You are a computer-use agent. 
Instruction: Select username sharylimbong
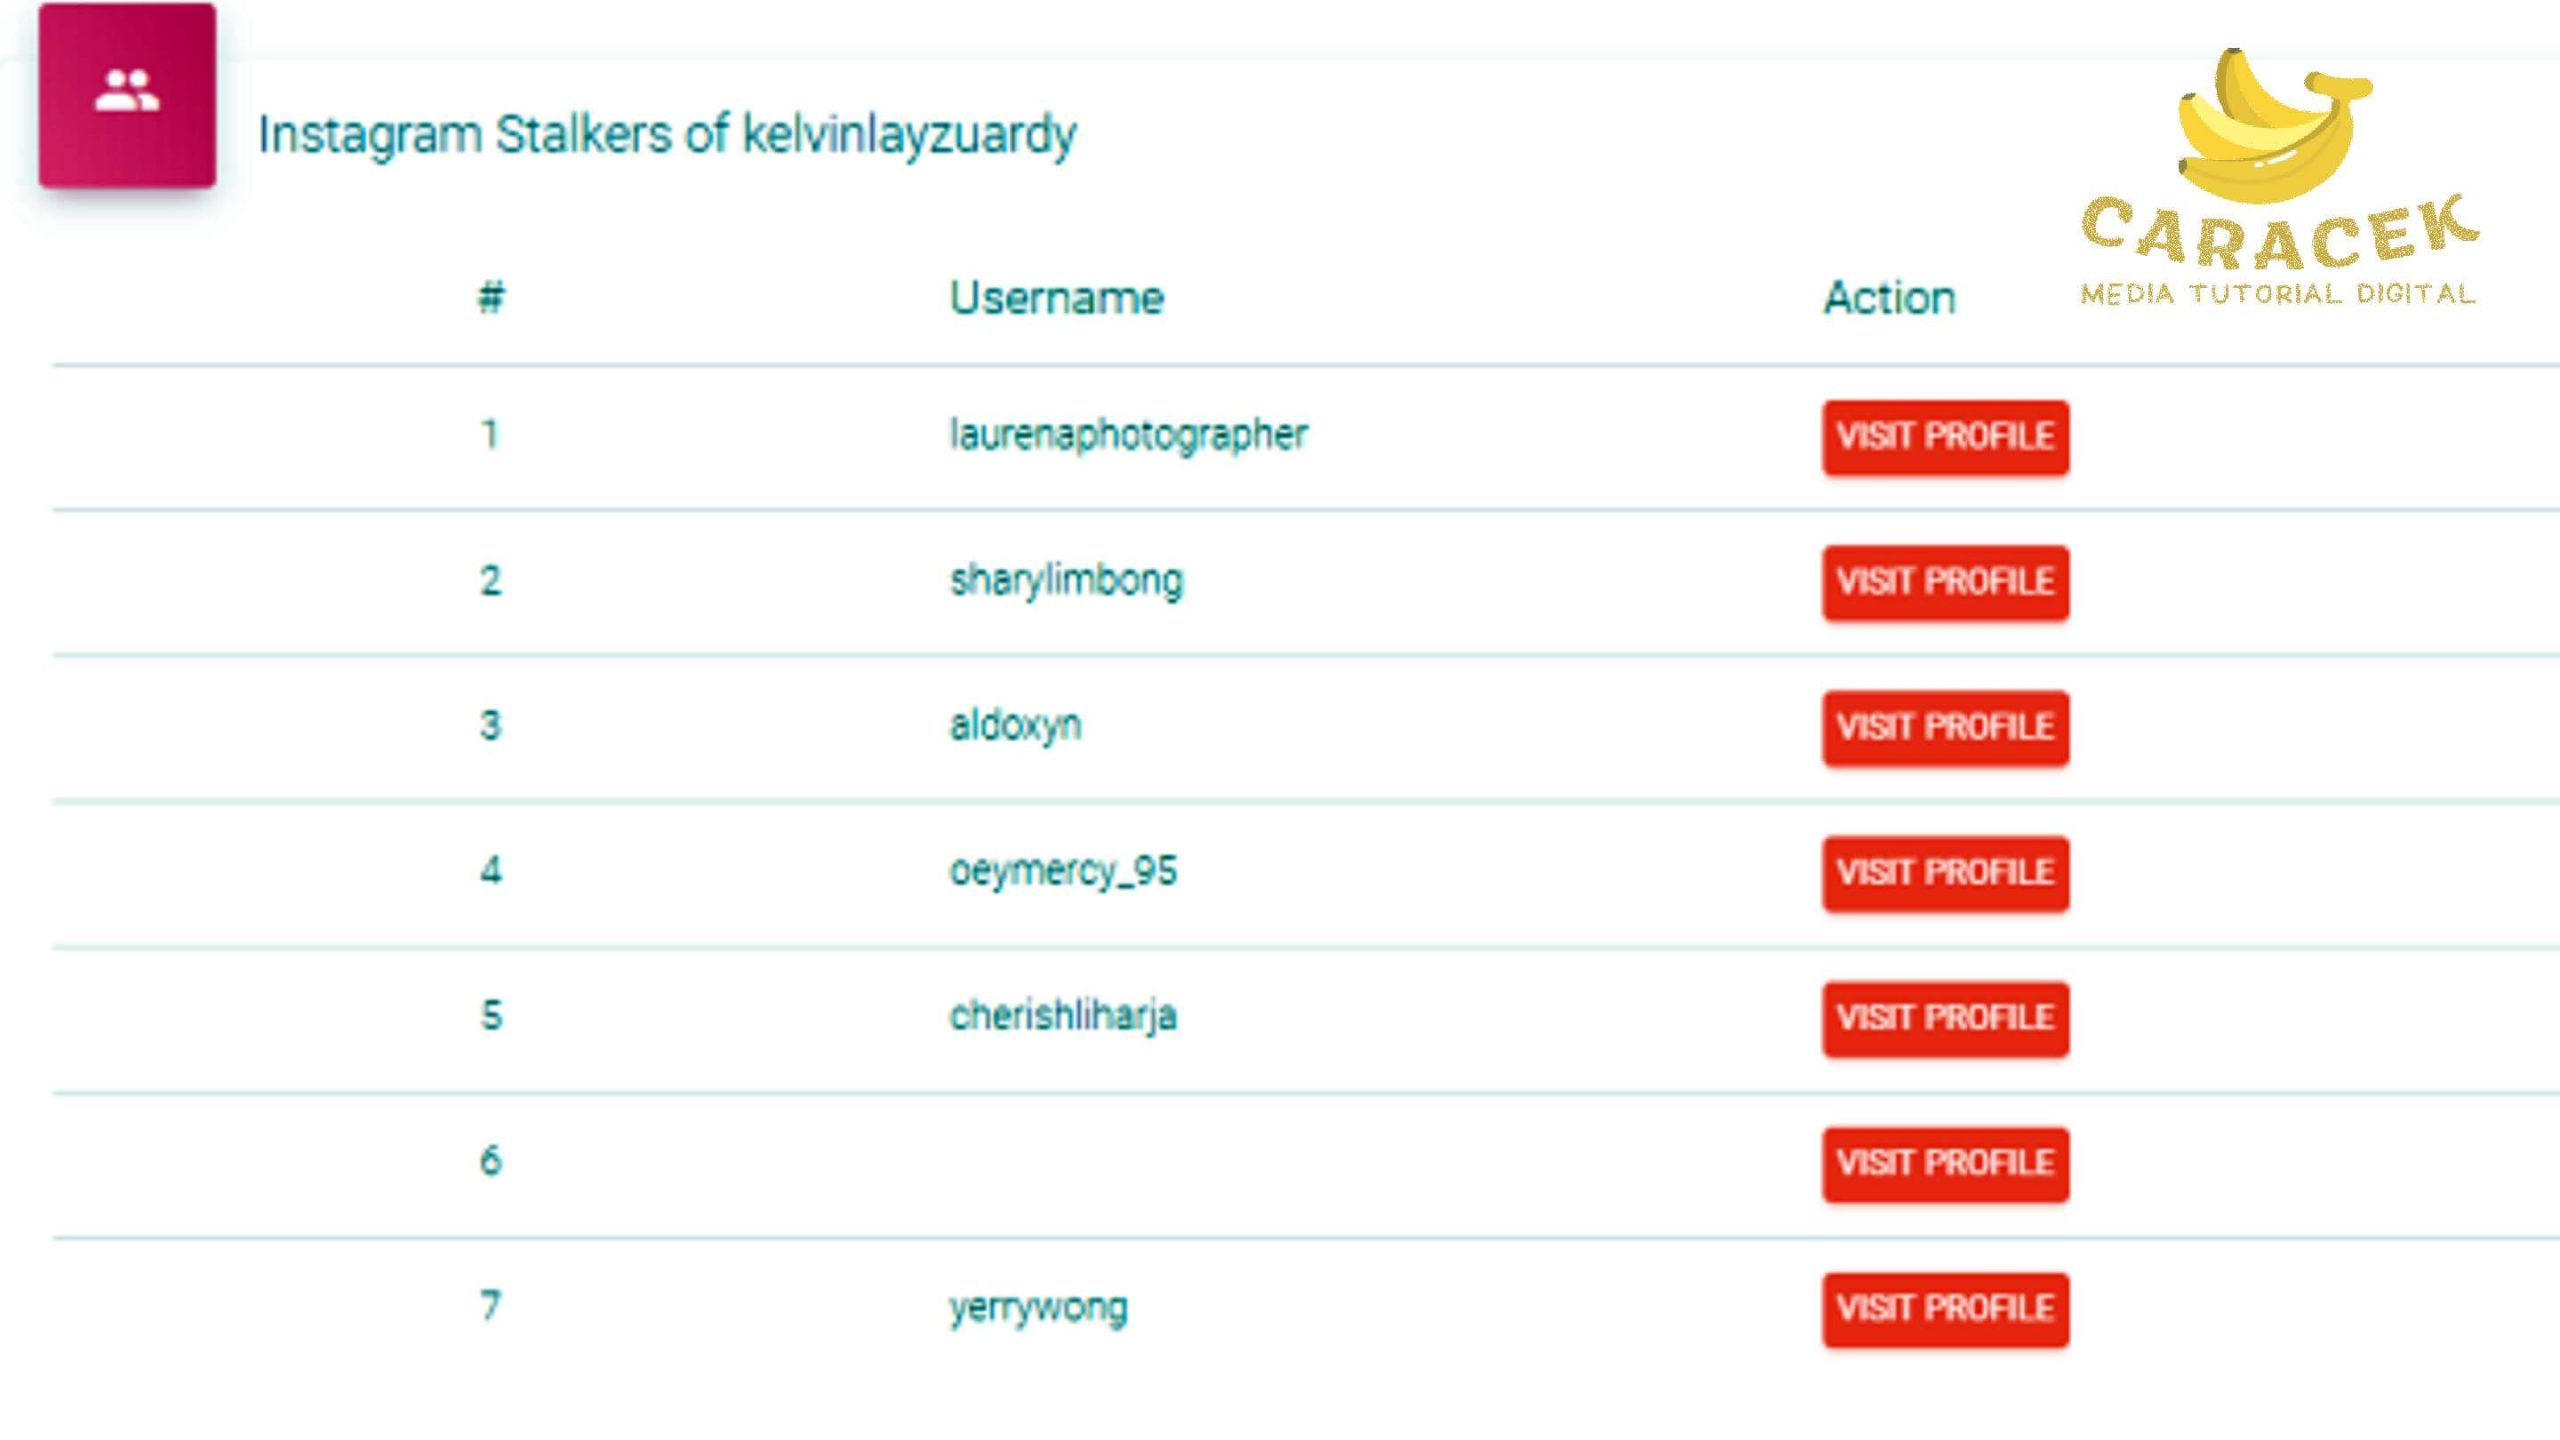coord(1066,581)
